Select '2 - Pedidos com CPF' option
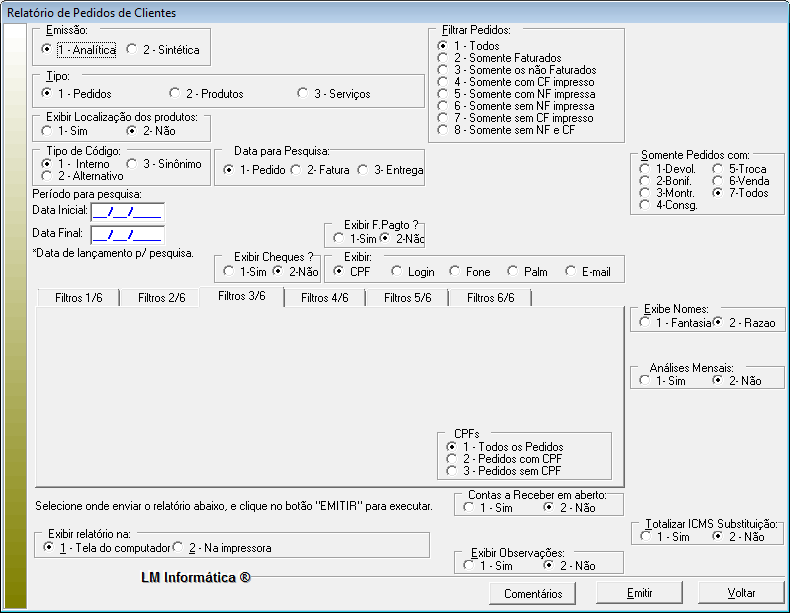This screenshot has width=790, height=613. pos(453,459)
